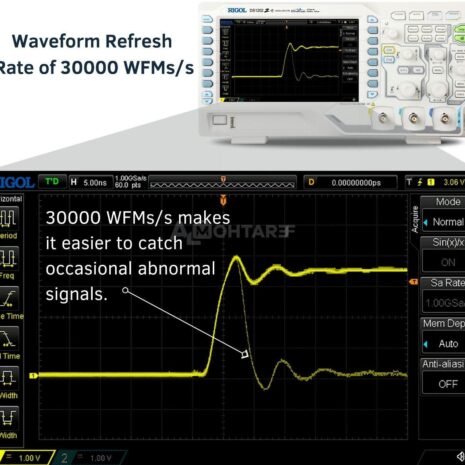
Task: Open the Sa Rate 1.00GSa field
Action: (444, 303)
